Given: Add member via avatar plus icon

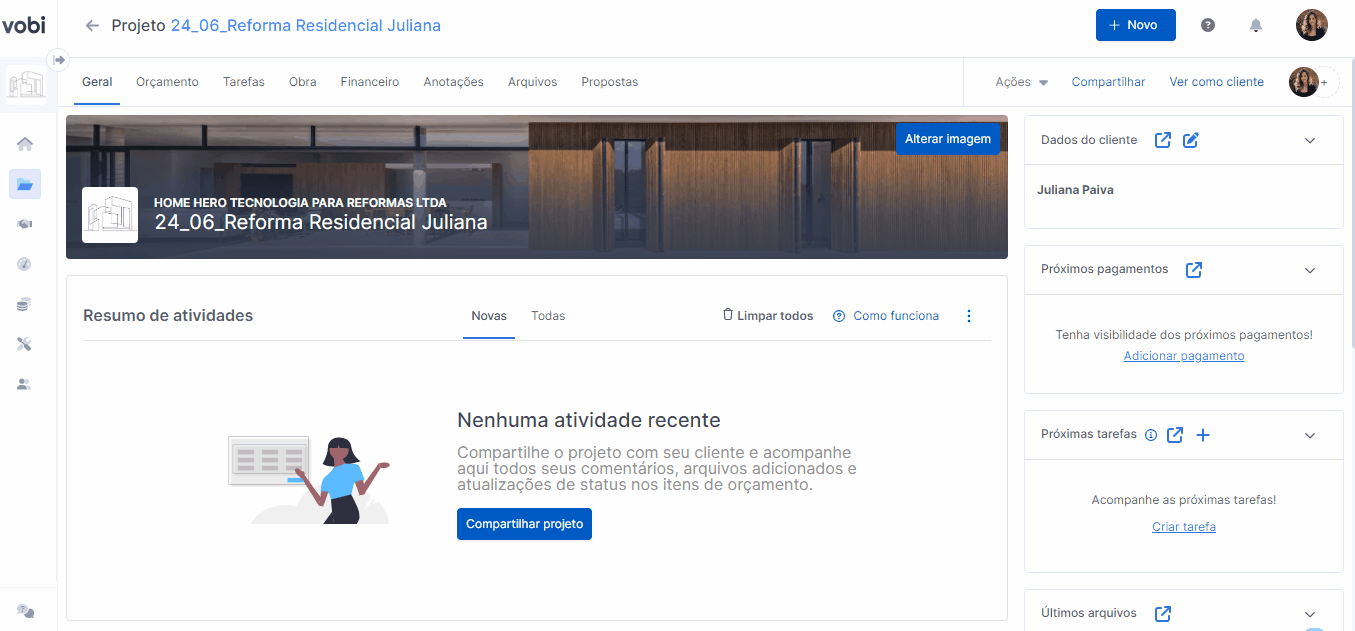Looking at the screenshot, I should click(x=1324, y=83).
